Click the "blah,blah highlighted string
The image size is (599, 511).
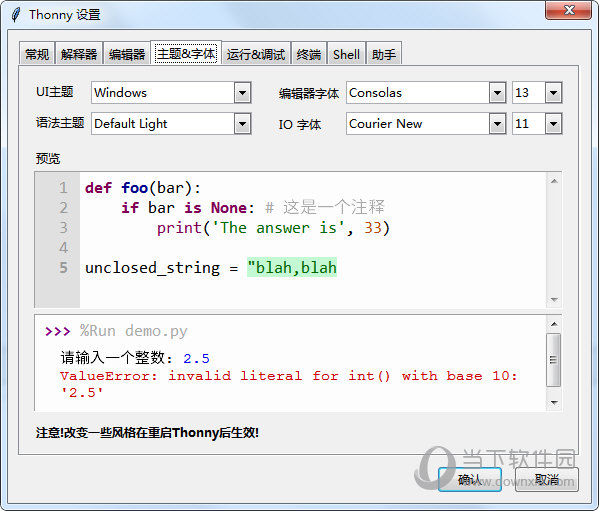[292, 267]
